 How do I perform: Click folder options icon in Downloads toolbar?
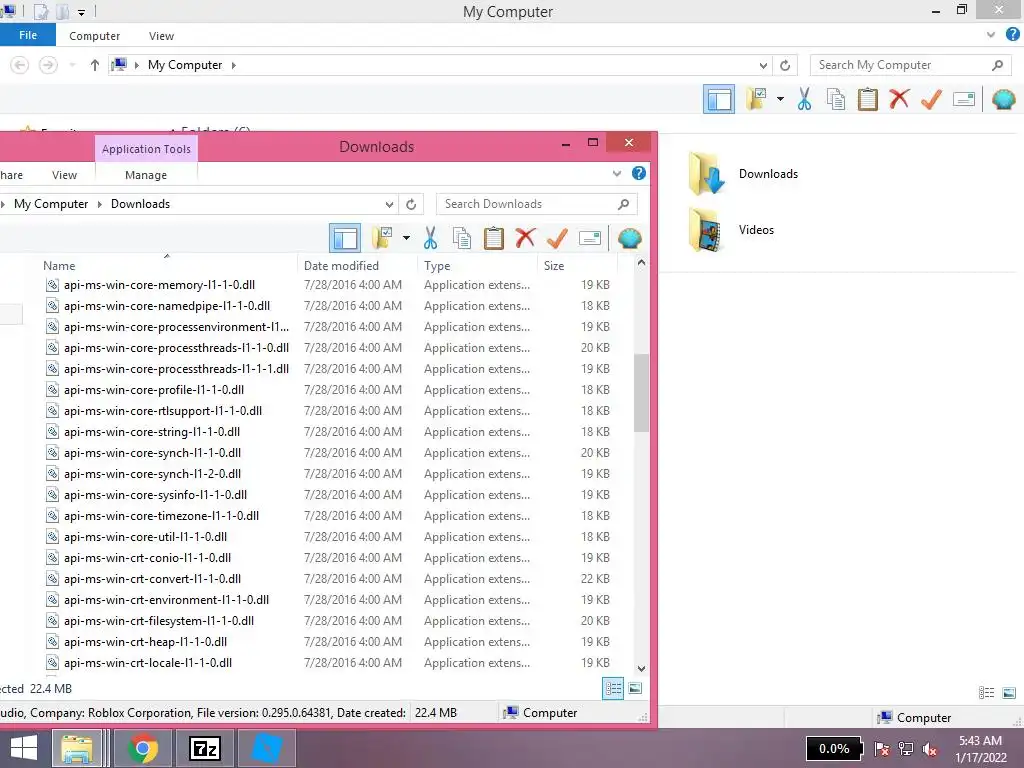[x=382, y=238]
